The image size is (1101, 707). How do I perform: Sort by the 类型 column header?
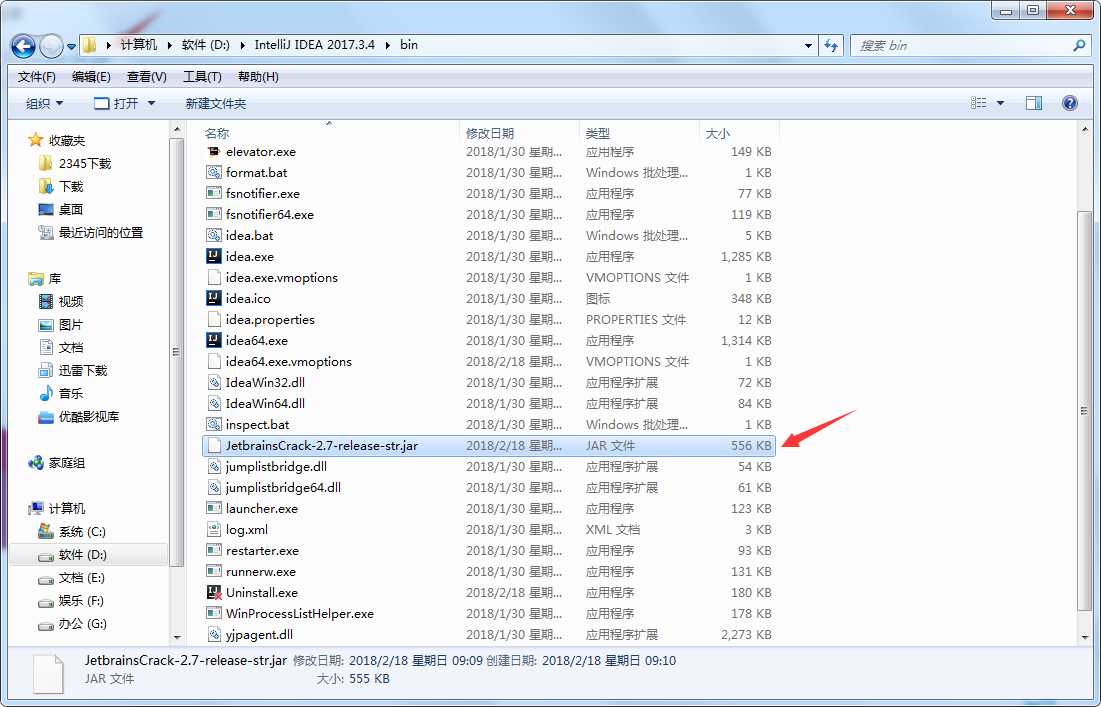[640, 133]
